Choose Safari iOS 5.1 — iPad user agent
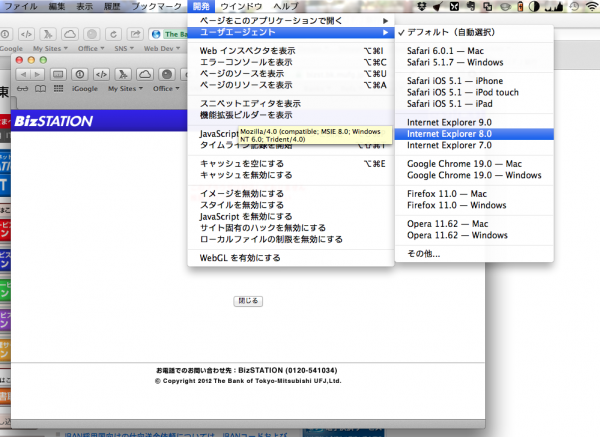The width and height of the screenshot is (600, 437). click(474, 104)
